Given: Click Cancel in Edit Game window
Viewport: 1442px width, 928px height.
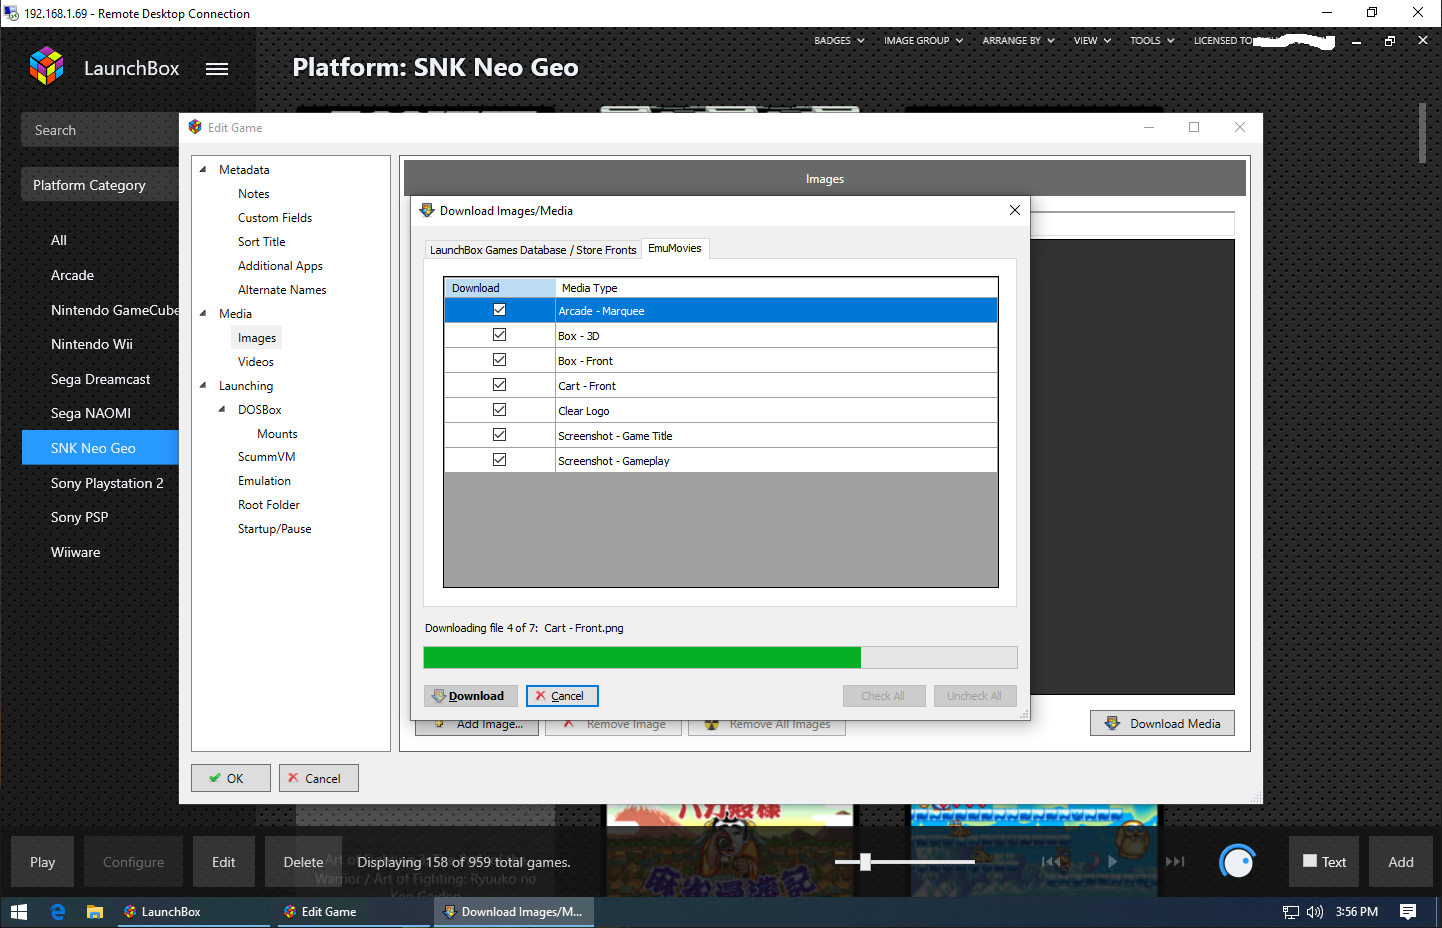Looking at the screenshot, I should [x=319, y=778].
